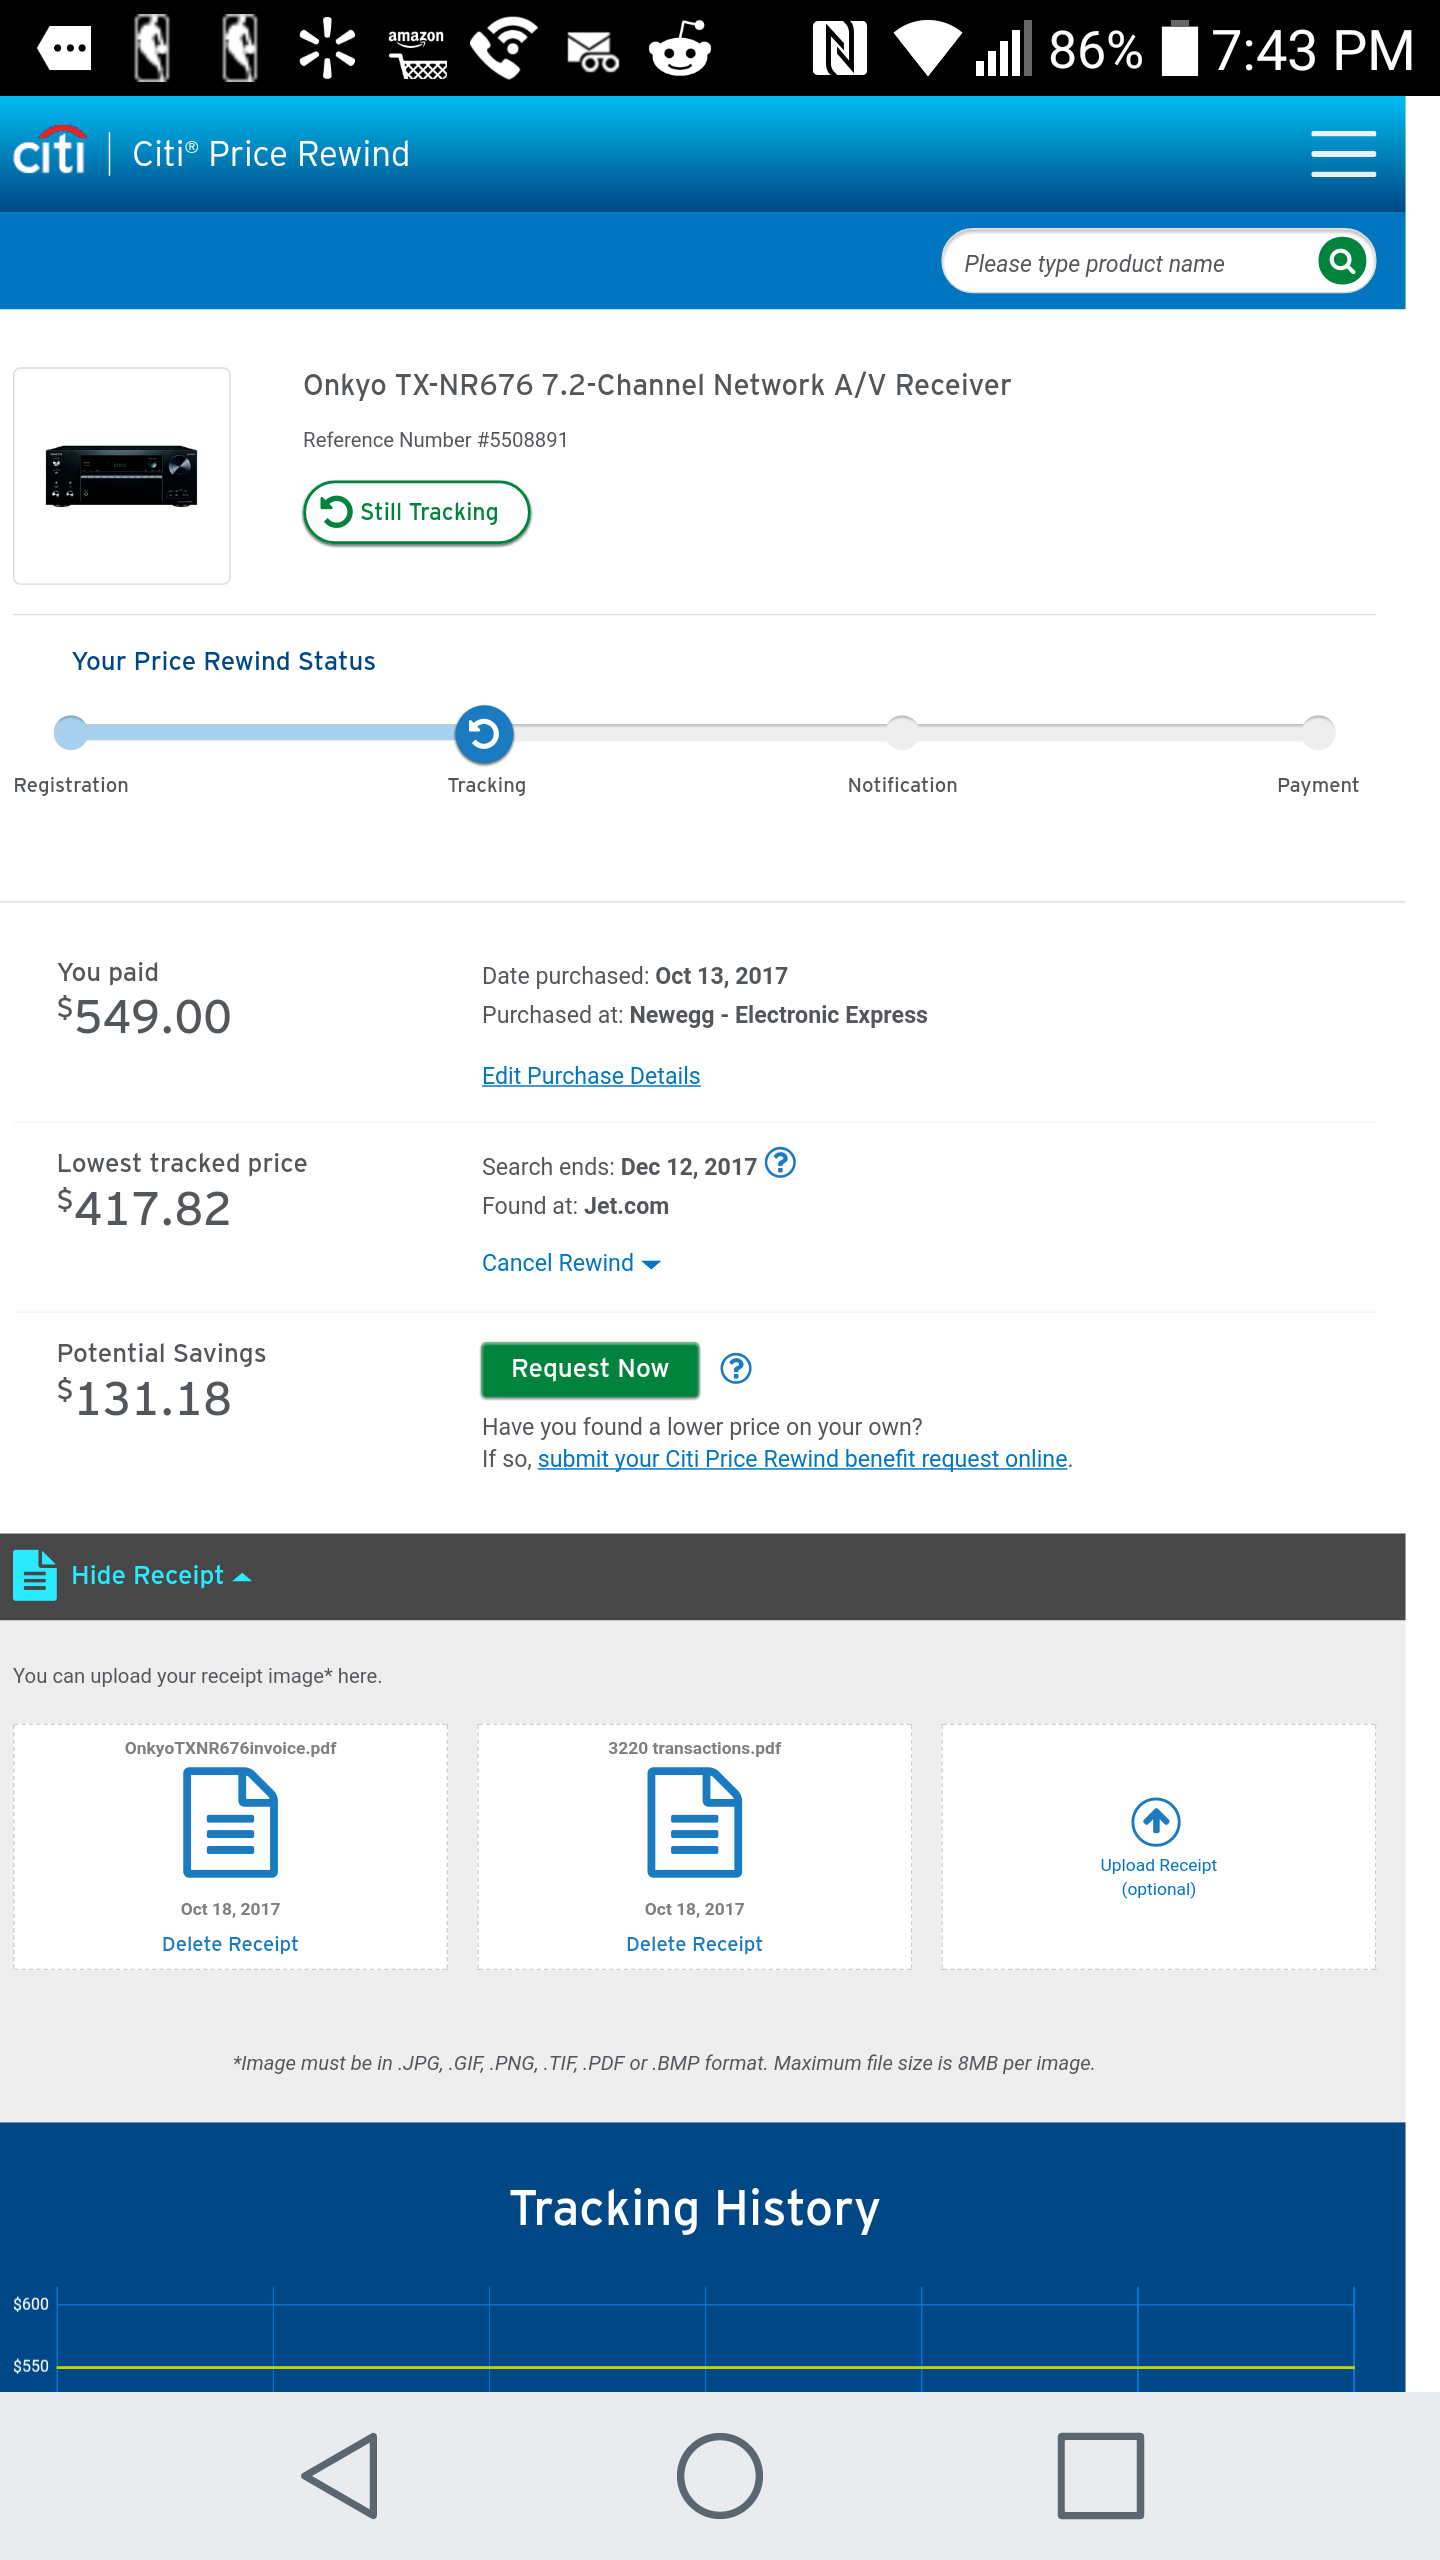Tap Android home navigation button
Image resolution: width=1440 pixels, height=2560 pixels.
point(720,2476)
